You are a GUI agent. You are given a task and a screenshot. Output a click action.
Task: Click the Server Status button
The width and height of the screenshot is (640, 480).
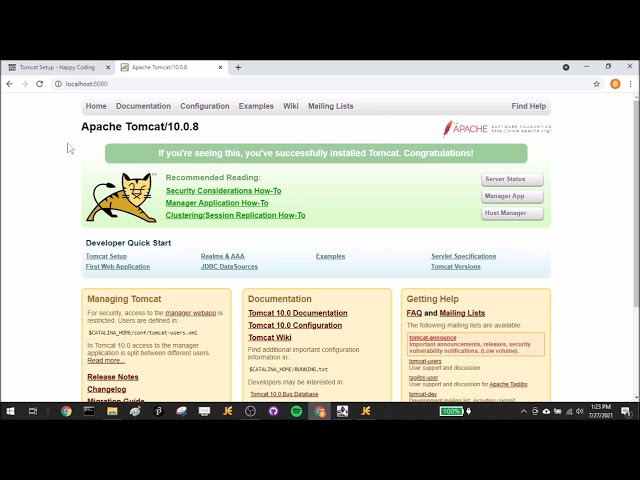tap(512, 179)
